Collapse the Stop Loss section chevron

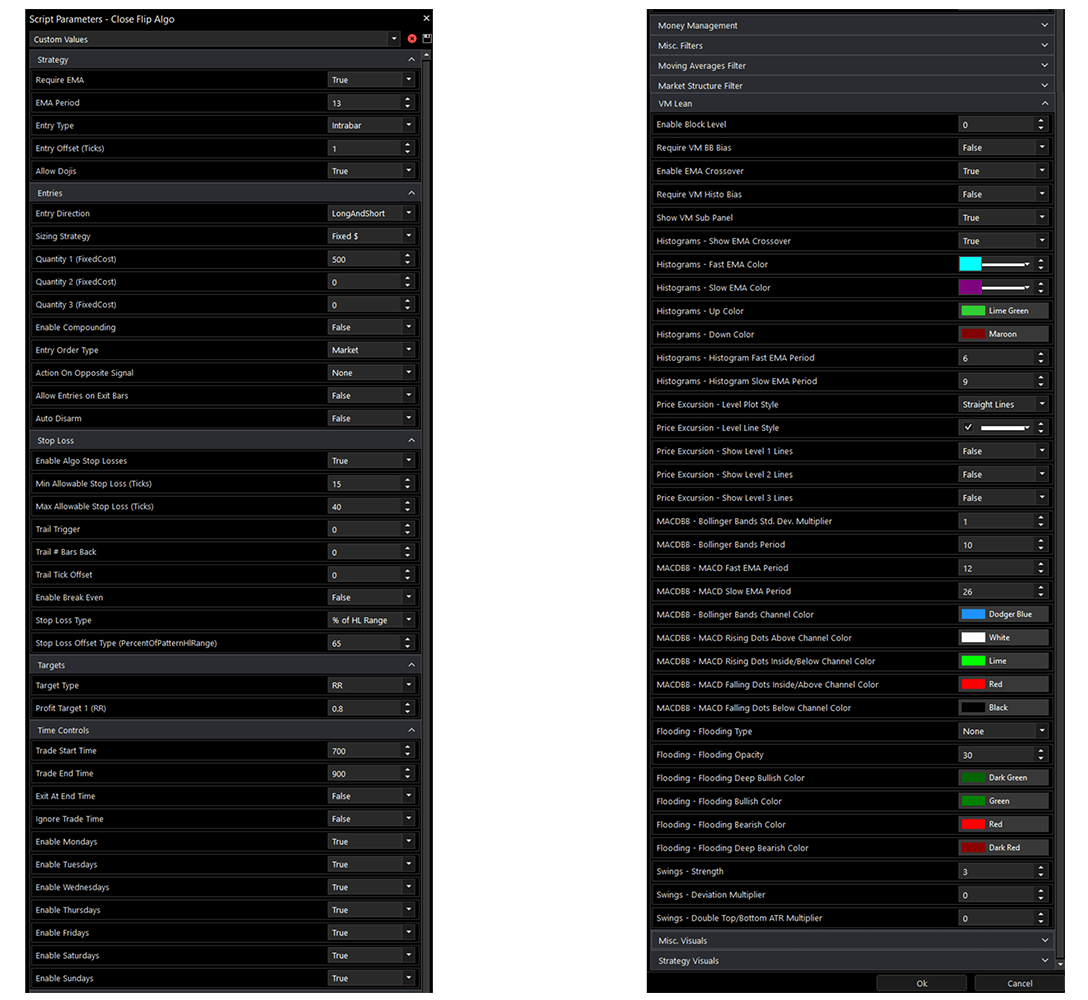click(411, 441)
